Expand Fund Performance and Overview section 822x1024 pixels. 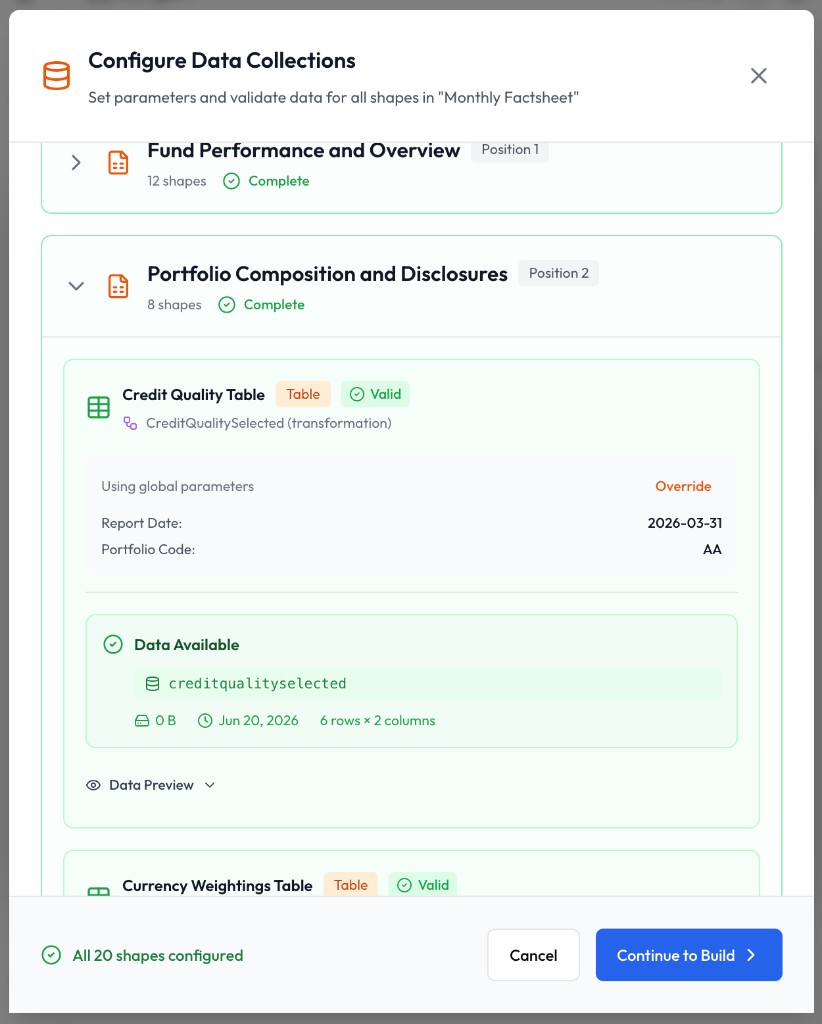tap(76, 163)
